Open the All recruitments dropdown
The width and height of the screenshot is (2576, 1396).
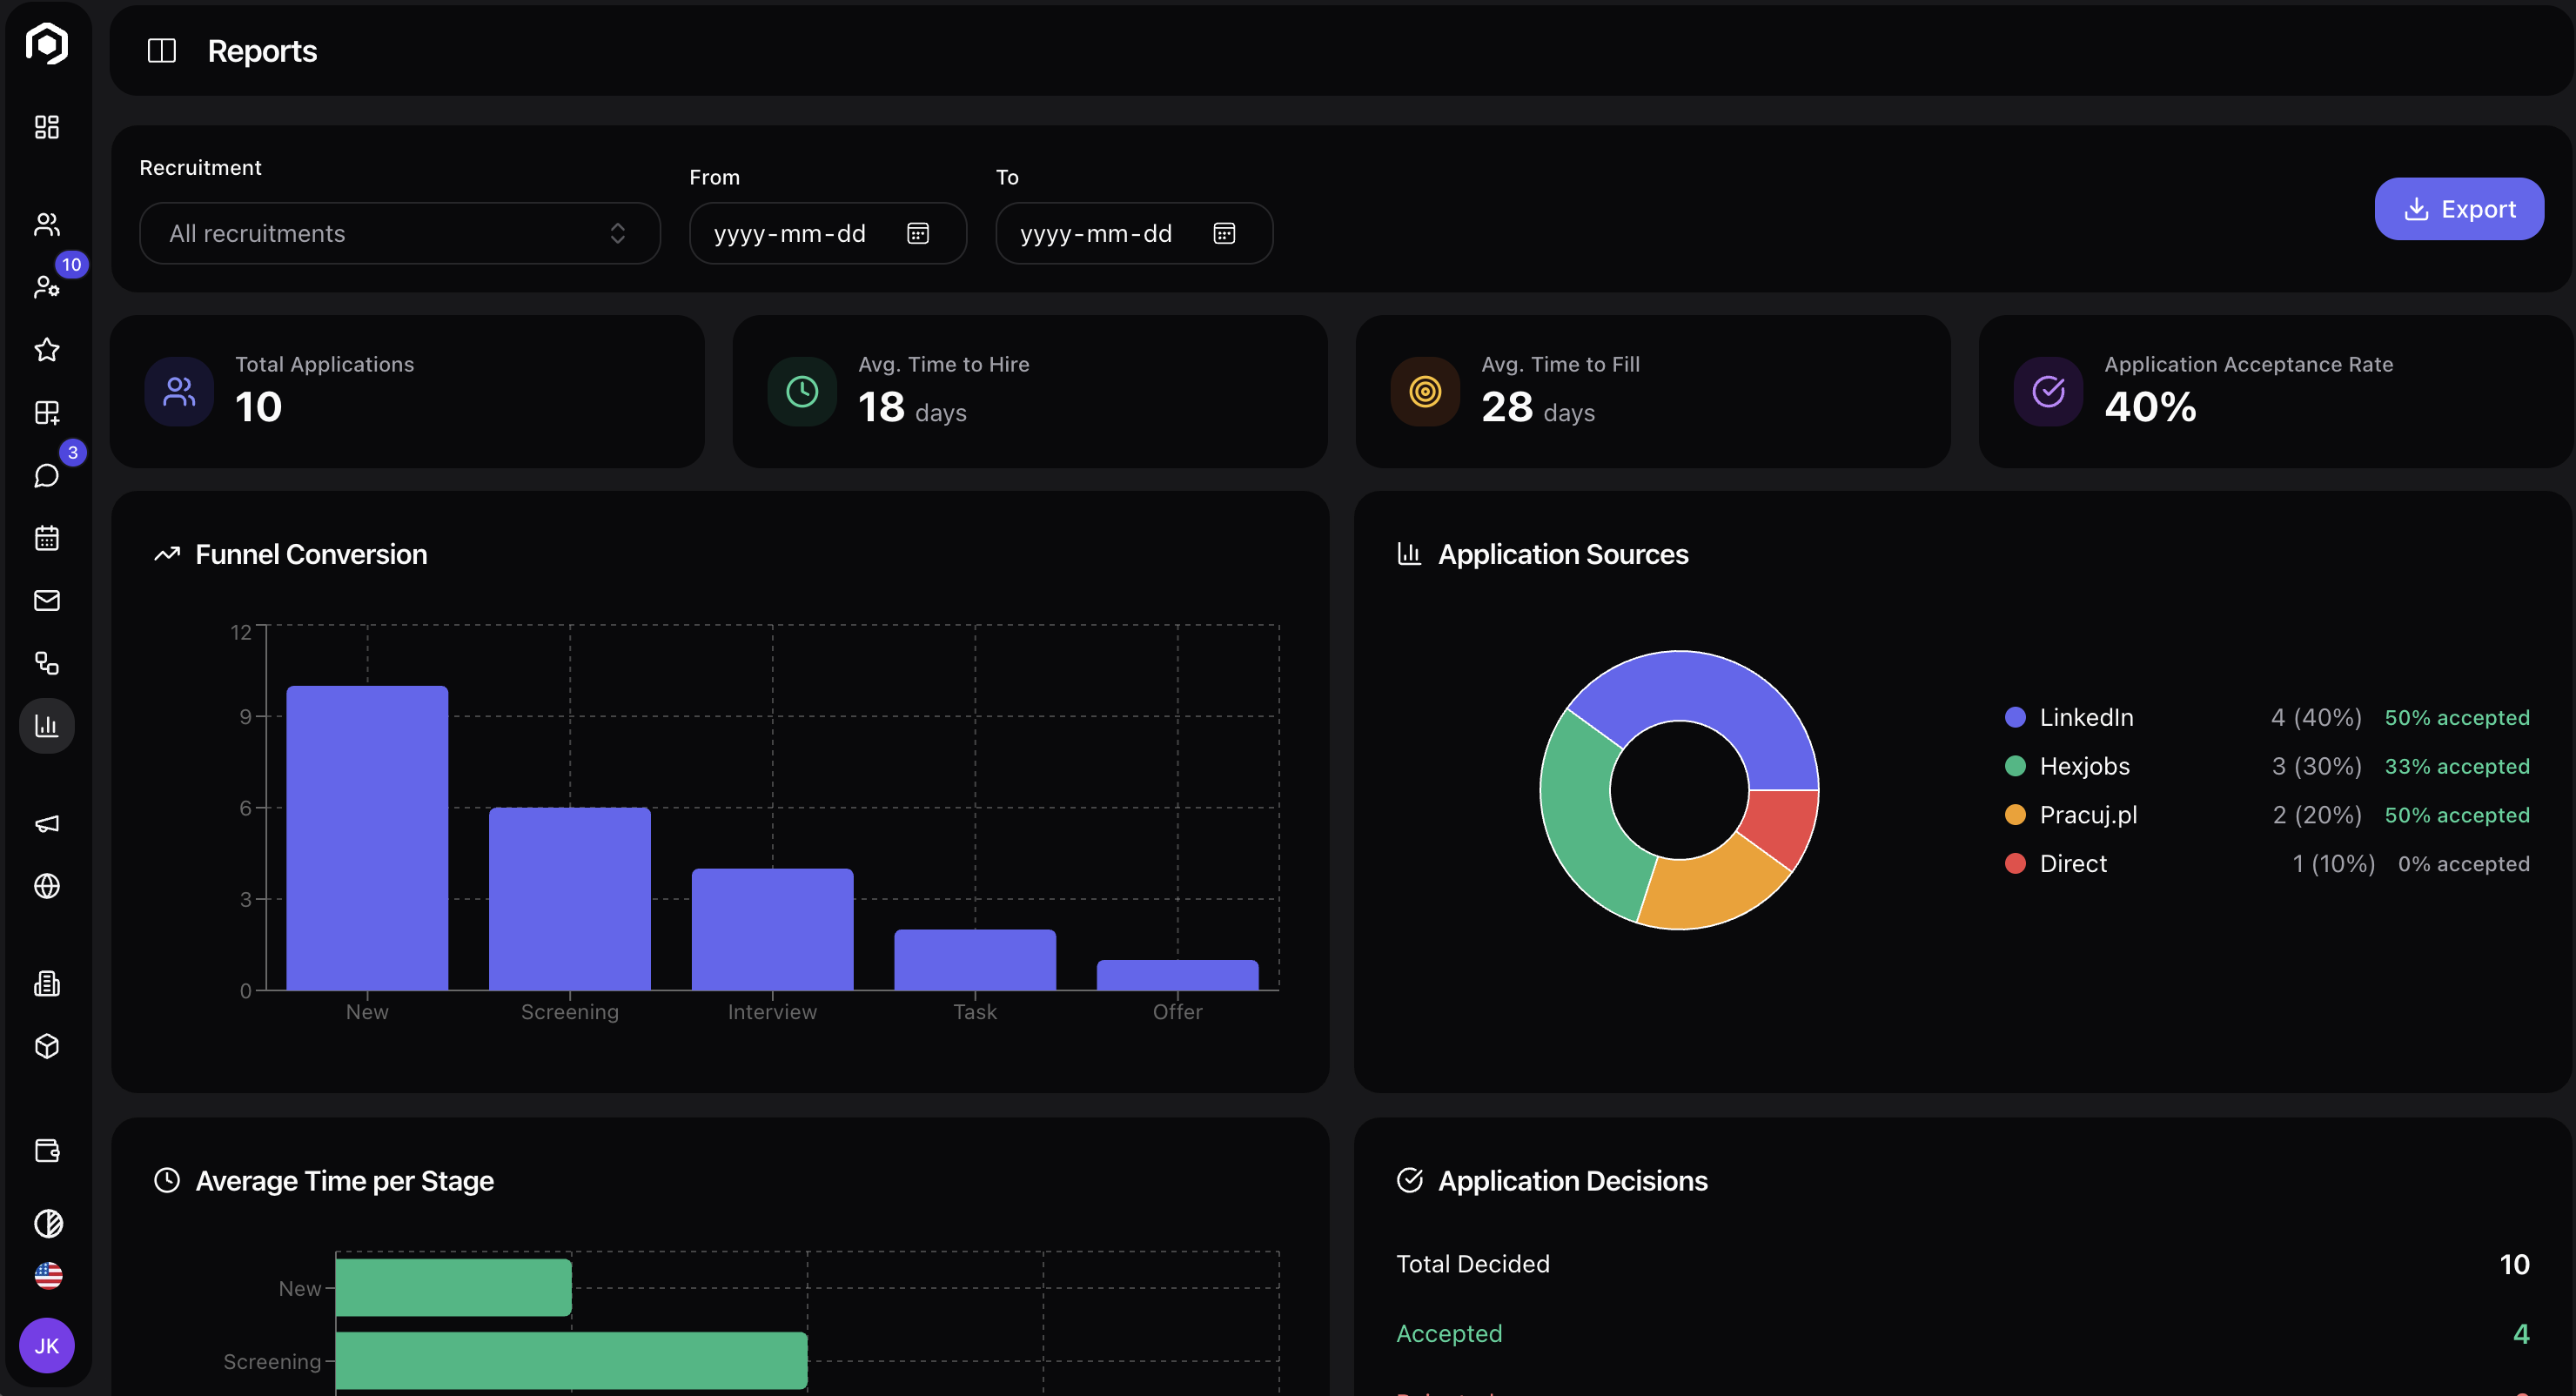pyautogui.click(x=399, y=233)
